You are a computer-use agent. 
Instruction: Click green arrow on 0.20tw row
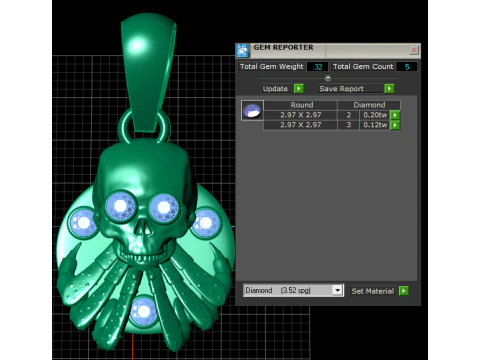pos(395,115)
